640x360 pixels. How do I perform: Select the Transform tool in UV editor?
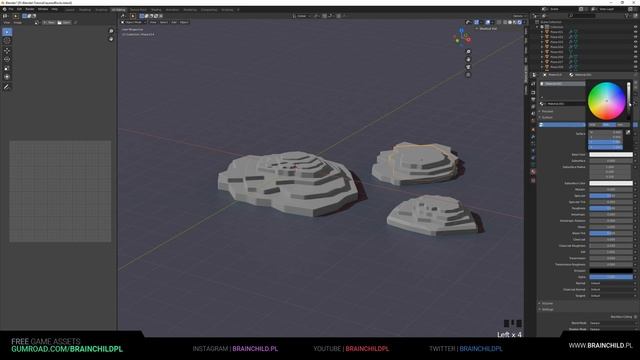pyautogui.click(x=7, y=77)
